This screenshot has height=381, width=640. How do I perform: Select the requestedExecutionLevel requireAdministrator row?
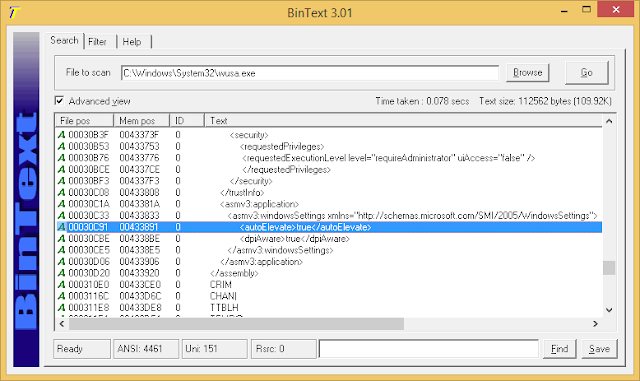click(329, 158)
